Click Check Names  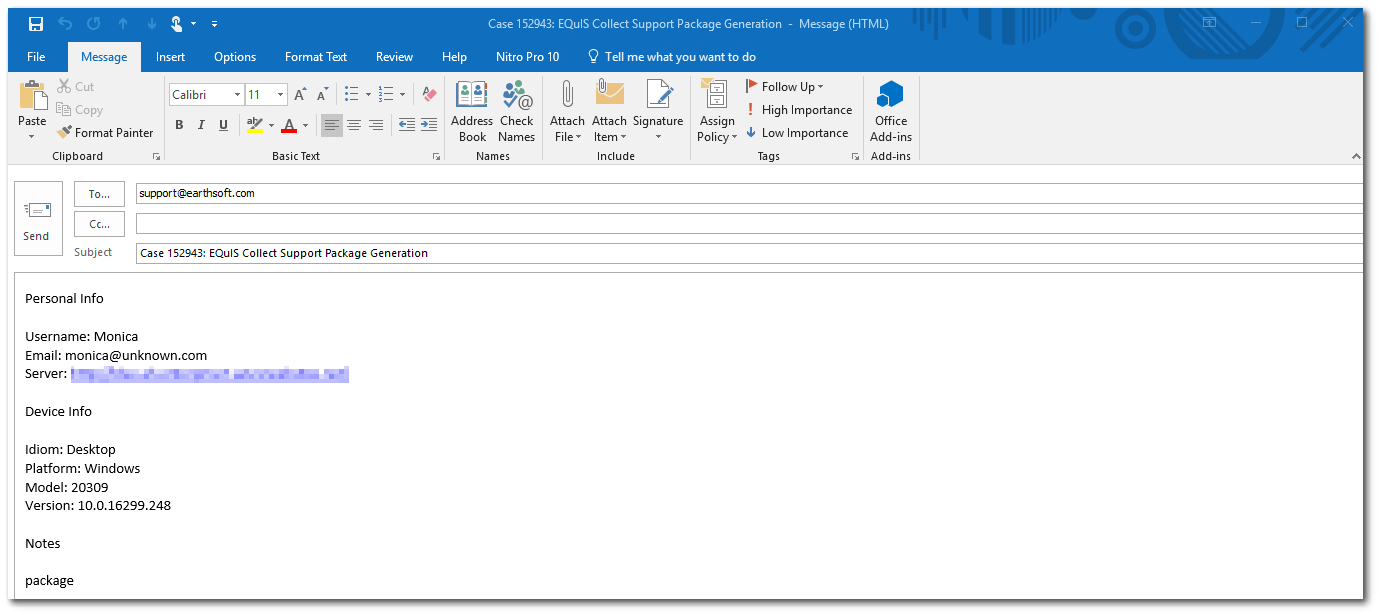[x=517, y=111]
